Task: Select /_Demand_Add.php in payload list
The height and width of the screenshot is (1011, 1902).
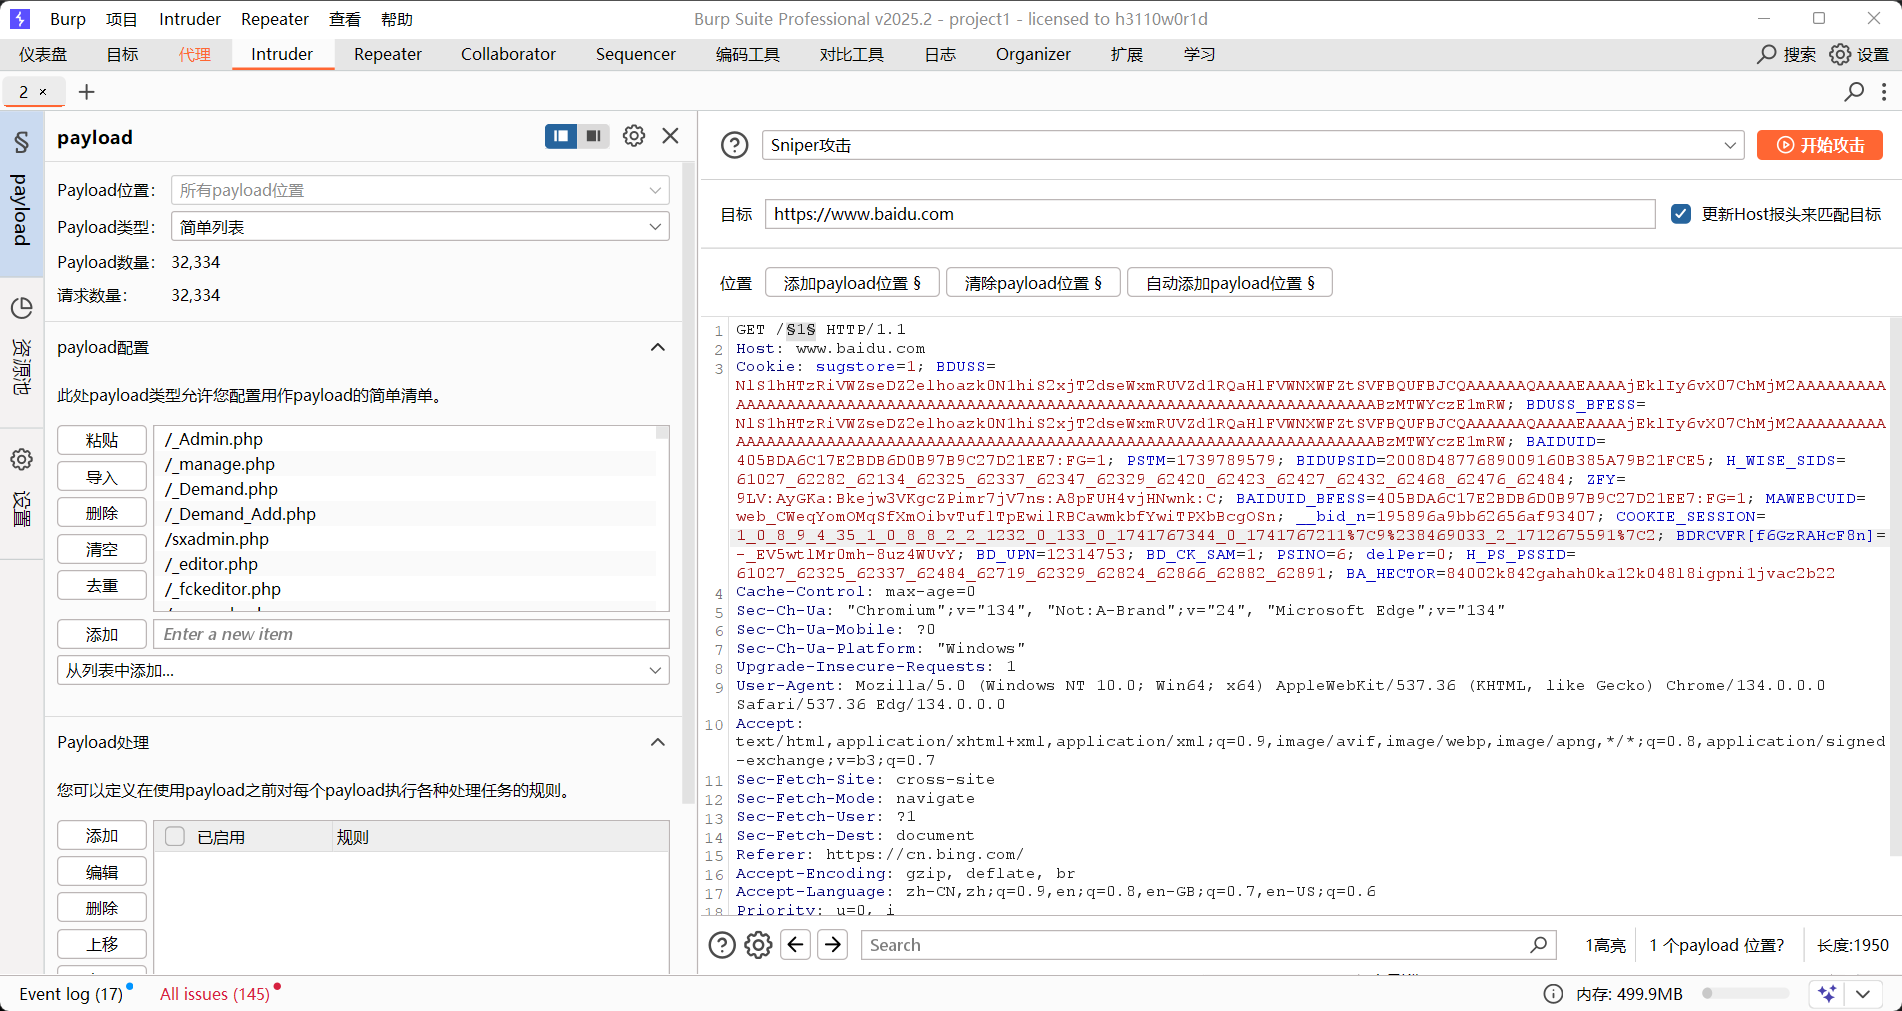Action: point(405,514)
